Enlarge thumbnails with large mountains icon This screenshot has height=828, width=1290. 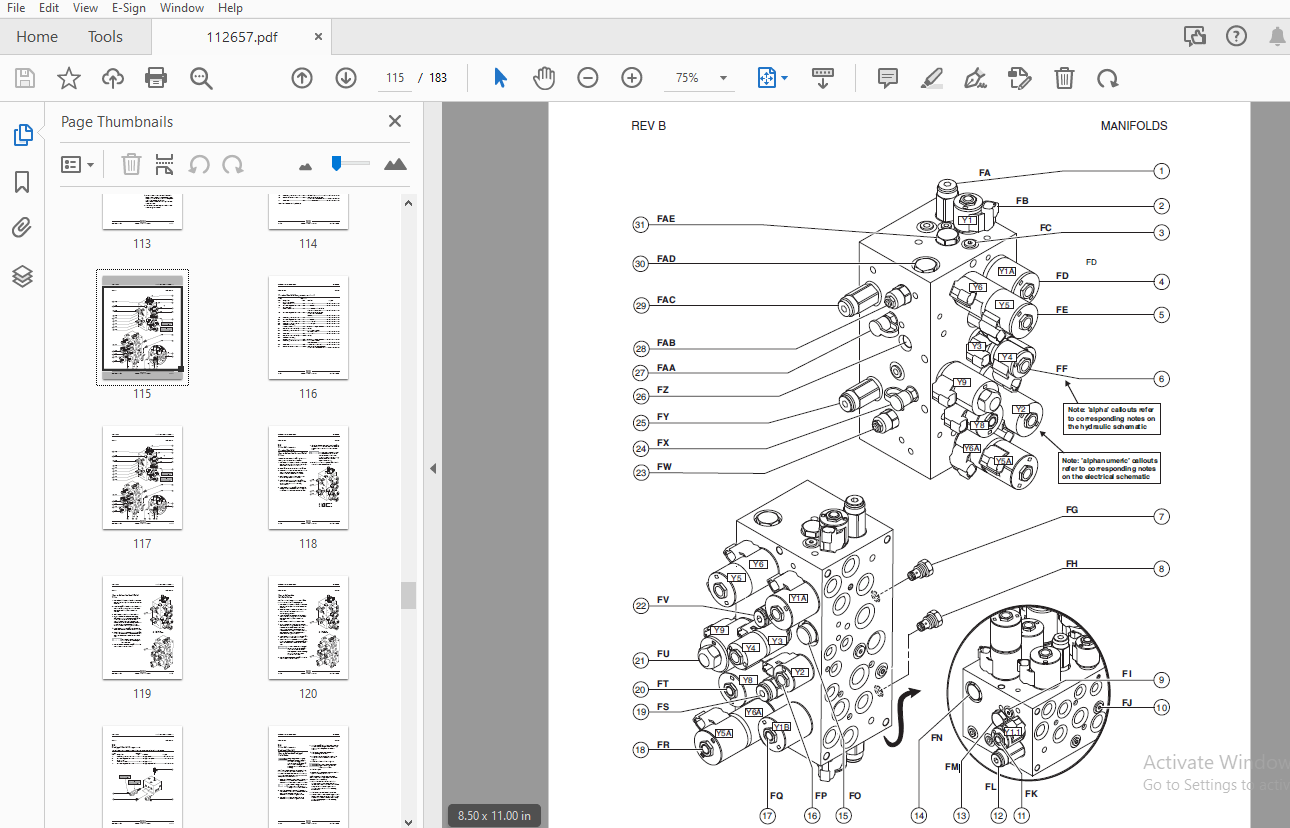coord(395,164)
